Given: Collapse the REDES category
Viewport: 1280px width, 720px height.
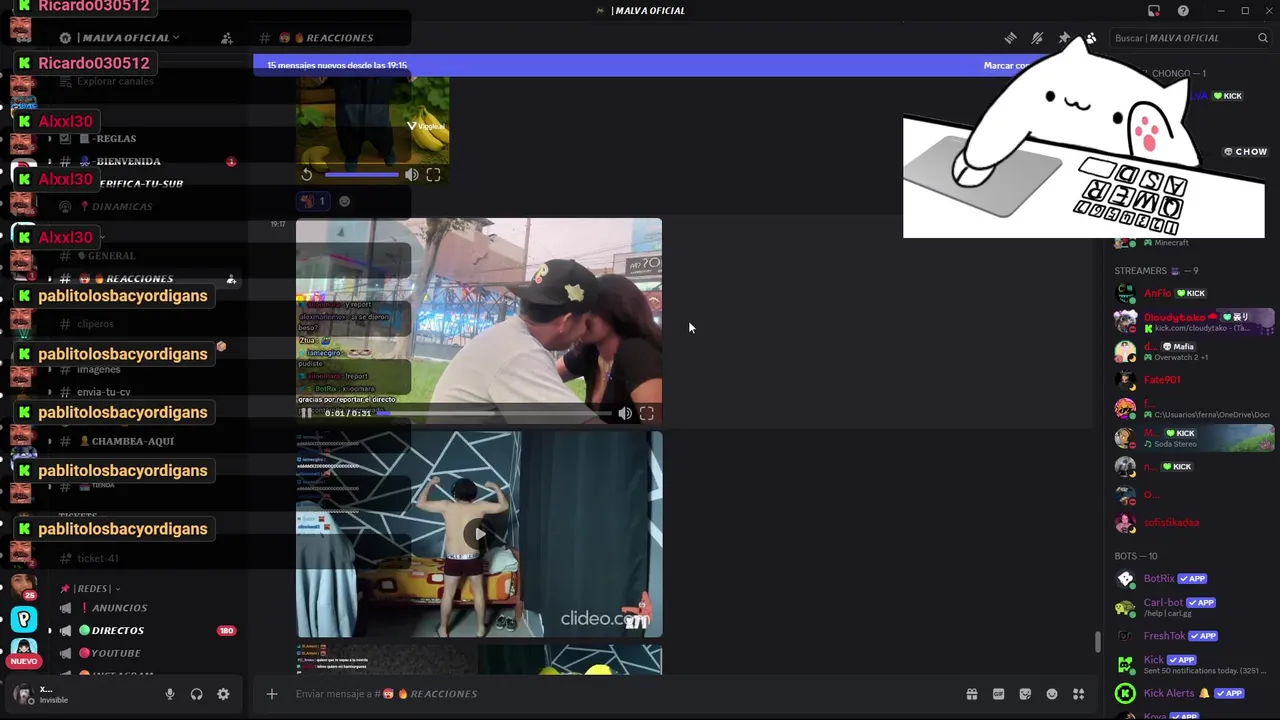Looking at the screenshot, I should coord(96,589).
